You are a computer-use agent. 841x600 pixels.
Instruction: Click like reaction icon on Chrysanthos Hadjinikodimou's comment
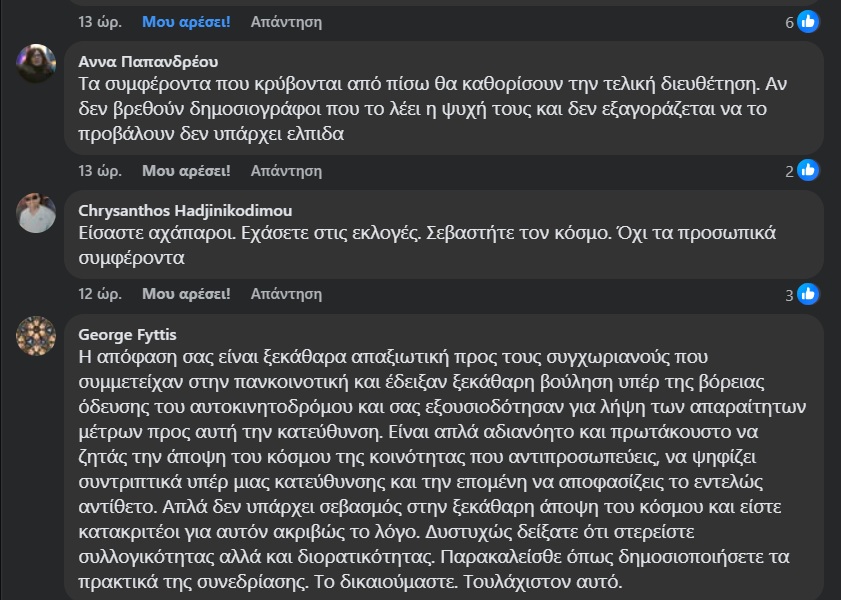pos(808,294)
